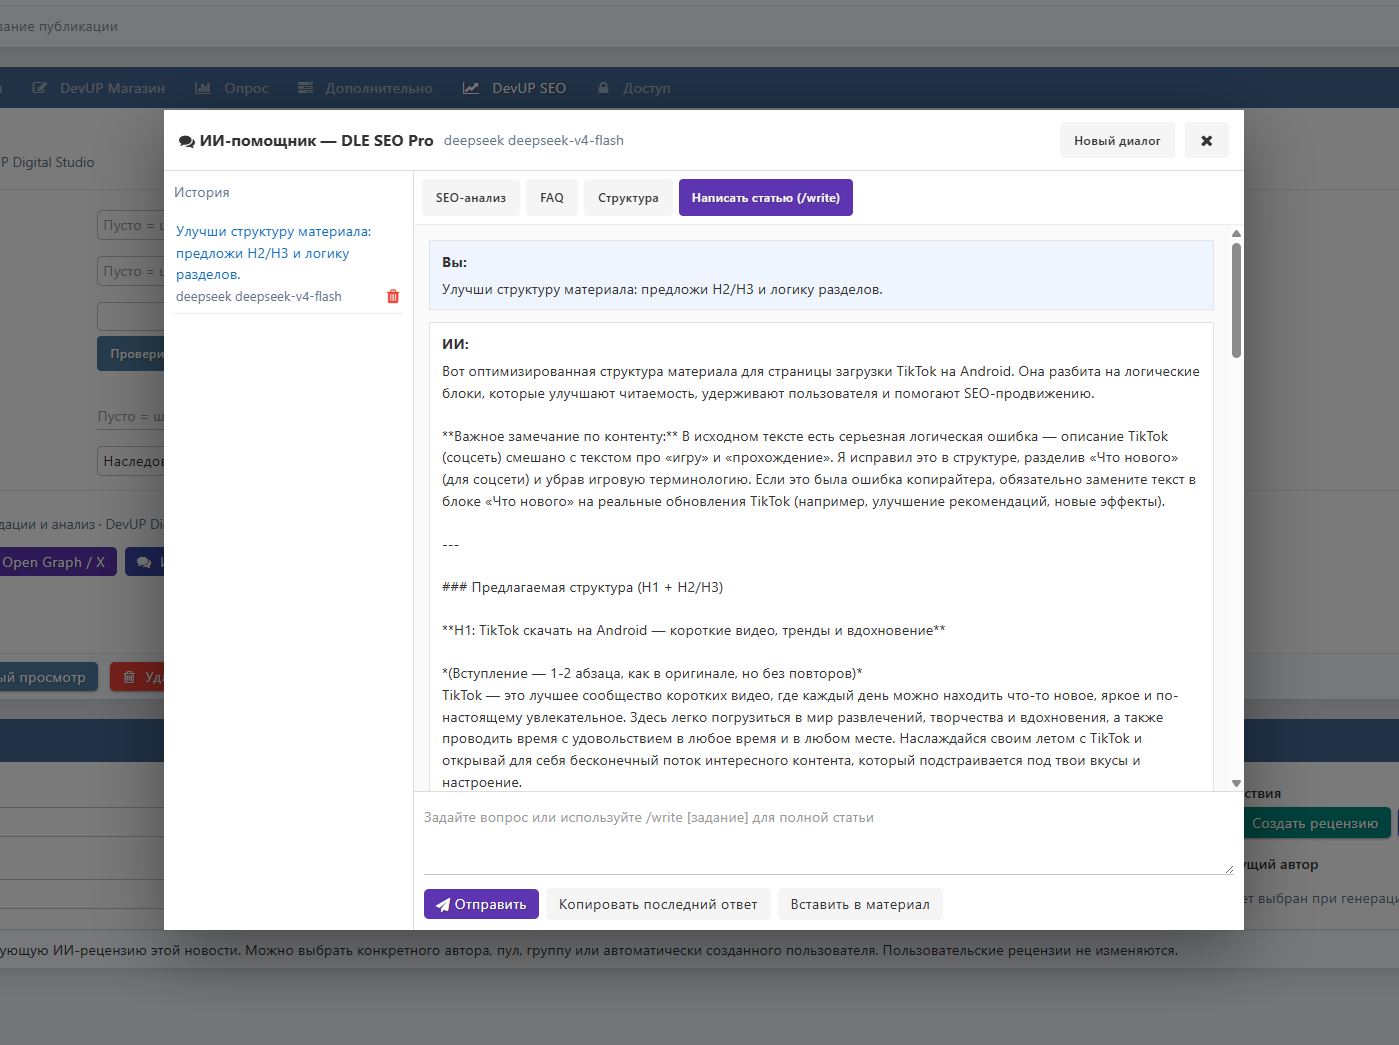Image resolution: width=1399 pixels, height=1045 pixels.
Task: Activate Написать статью (/write) button
Action: [x=766, y=198]
